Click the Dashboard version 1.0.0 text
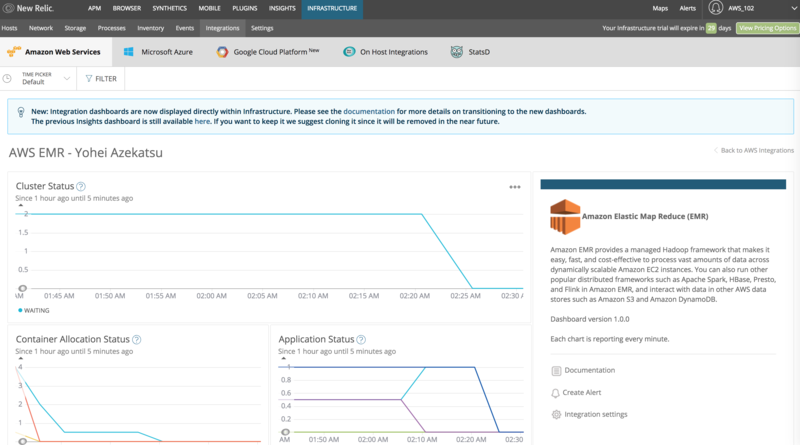 pos(590,319)
